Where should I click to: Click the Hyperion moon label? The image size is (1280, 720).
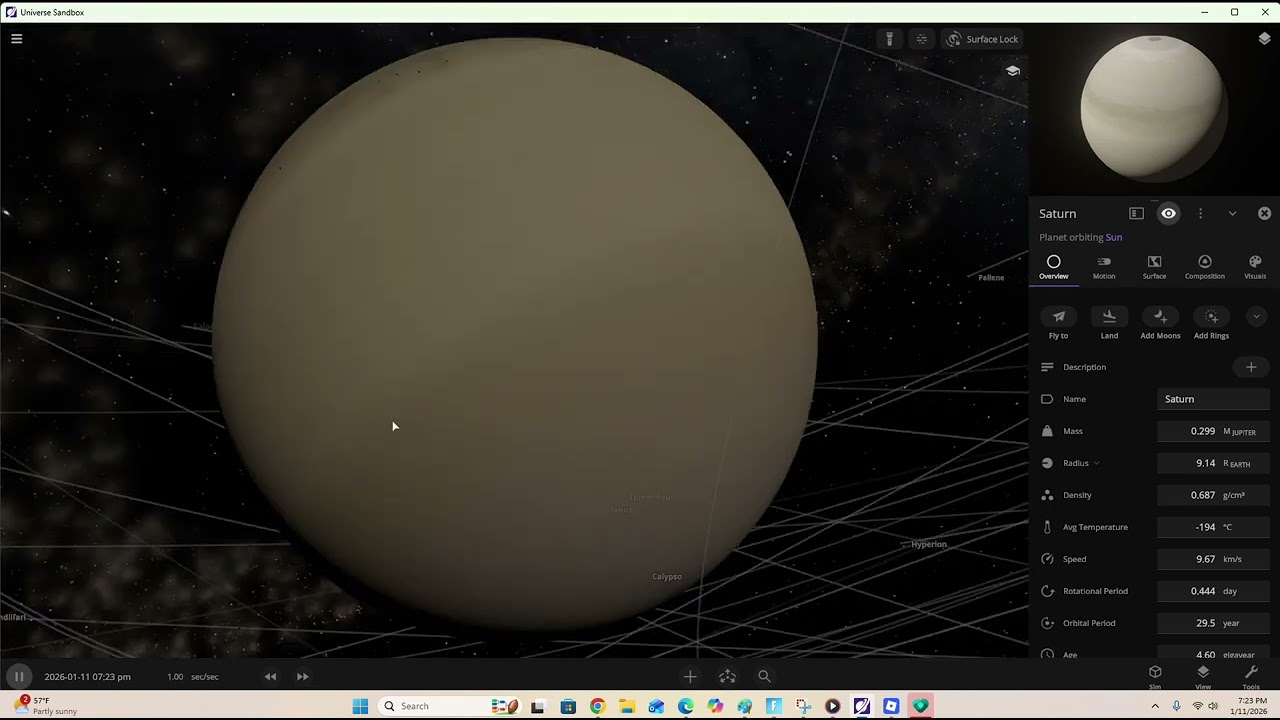[929, 544]
